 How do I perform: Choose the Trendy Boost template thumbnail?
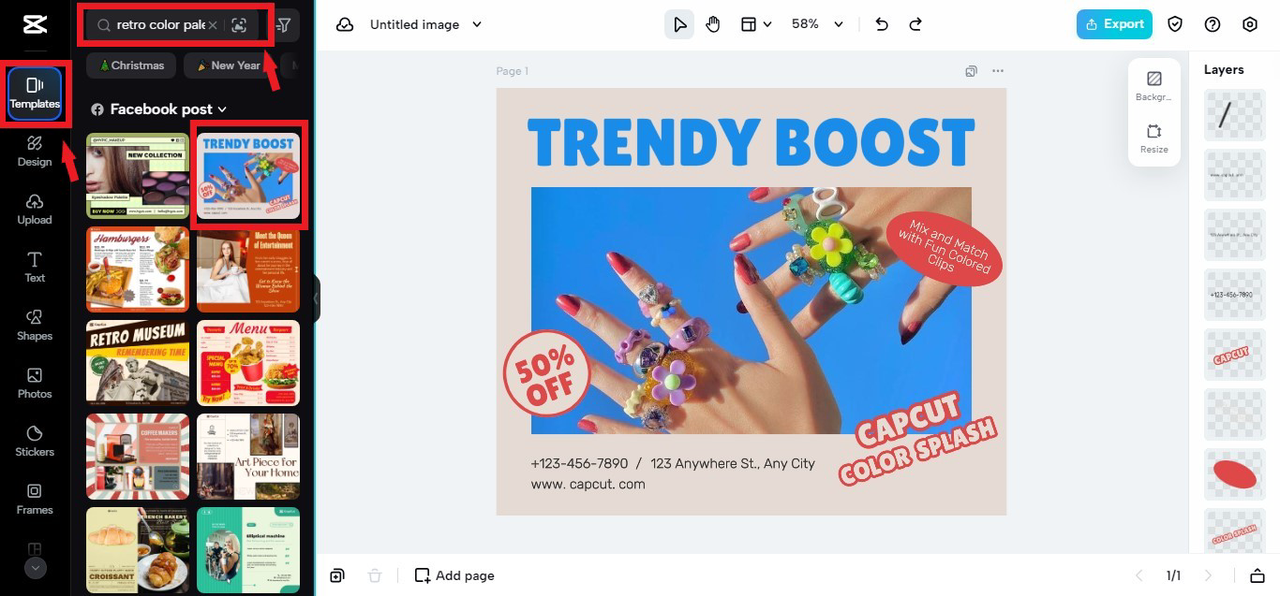click(x=248, y=176)
